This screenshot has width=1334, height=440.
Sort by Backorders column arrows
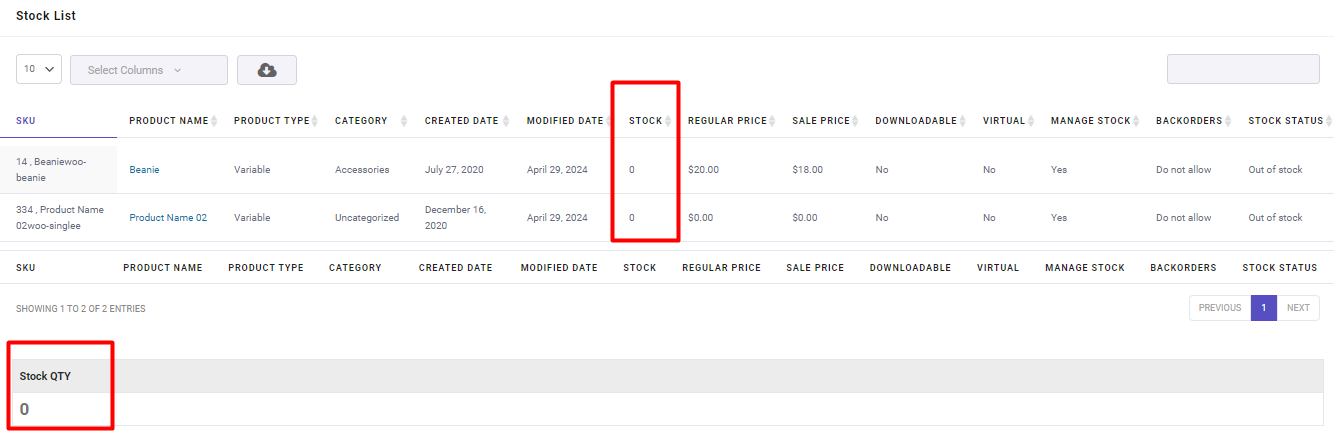point(1228,121)
